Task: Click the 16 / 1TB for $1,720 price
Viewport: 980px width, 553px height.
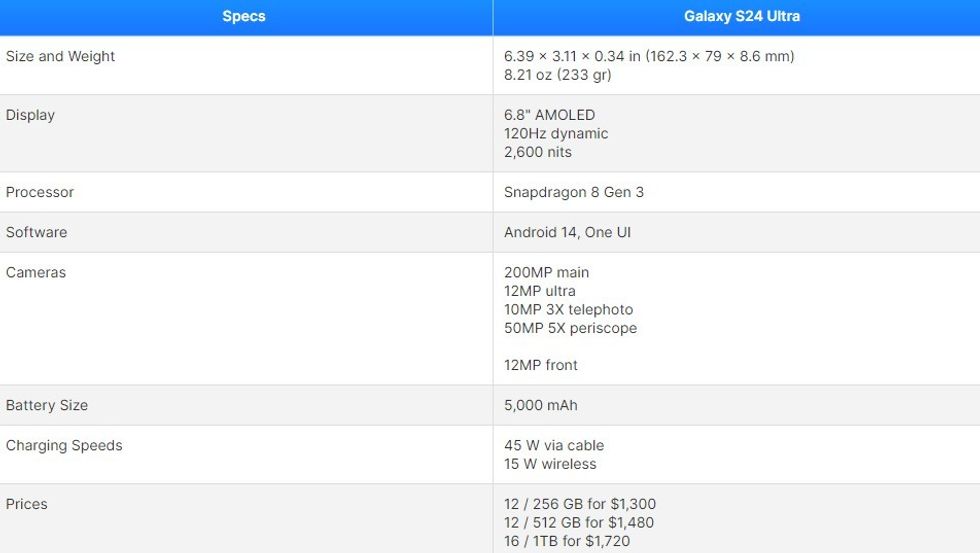Action: 567,542
